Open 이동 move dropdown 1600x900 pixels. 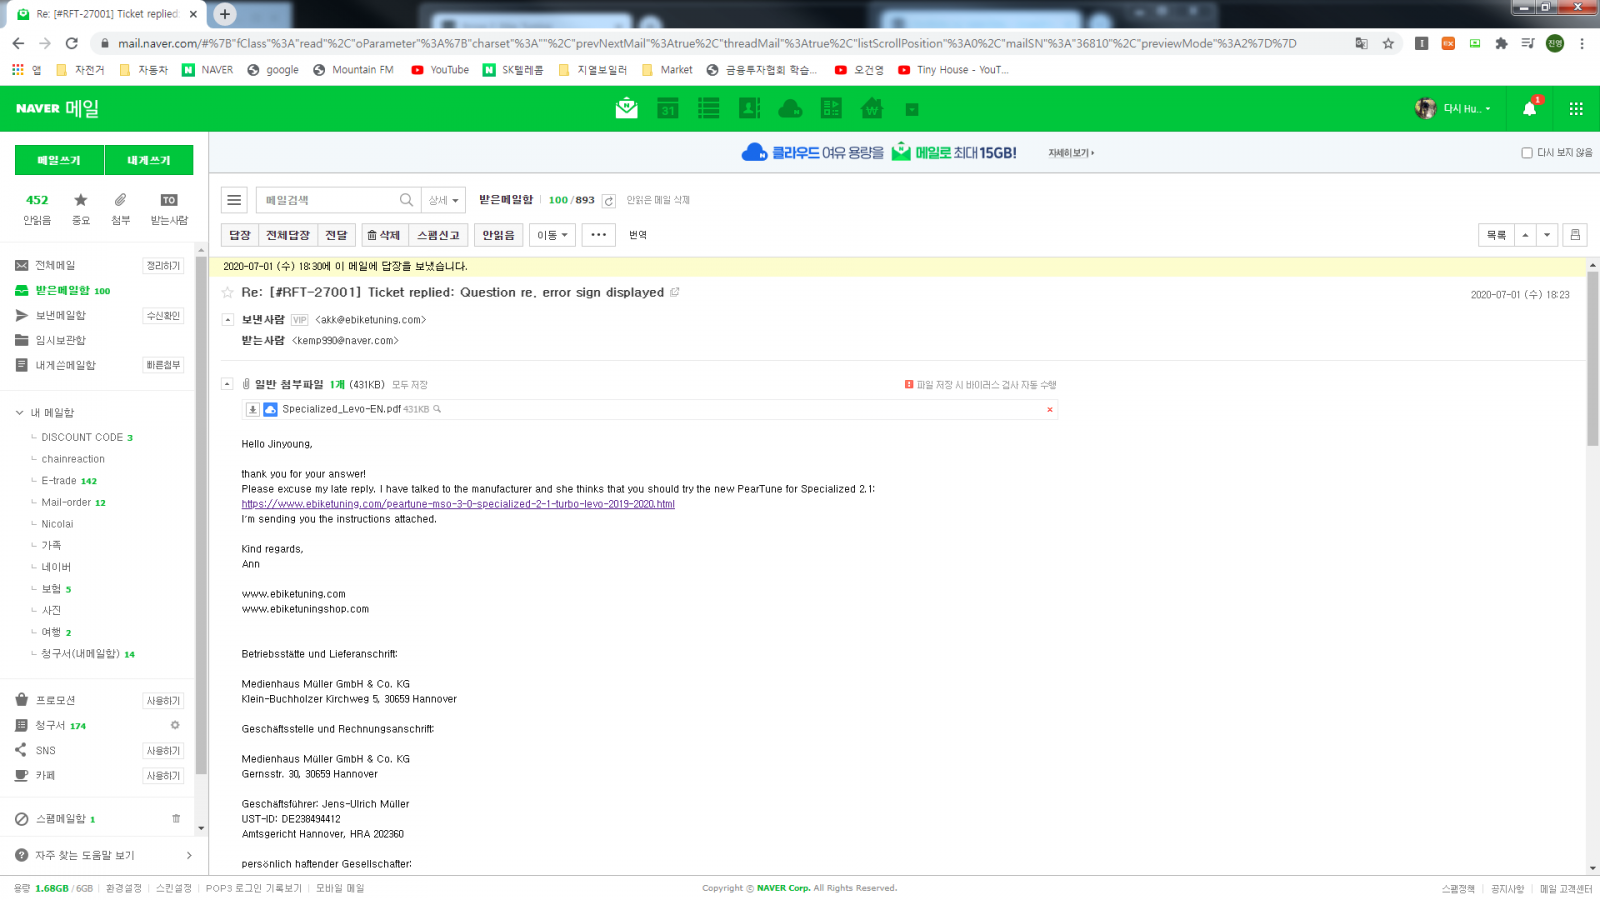tap(552, 235)
